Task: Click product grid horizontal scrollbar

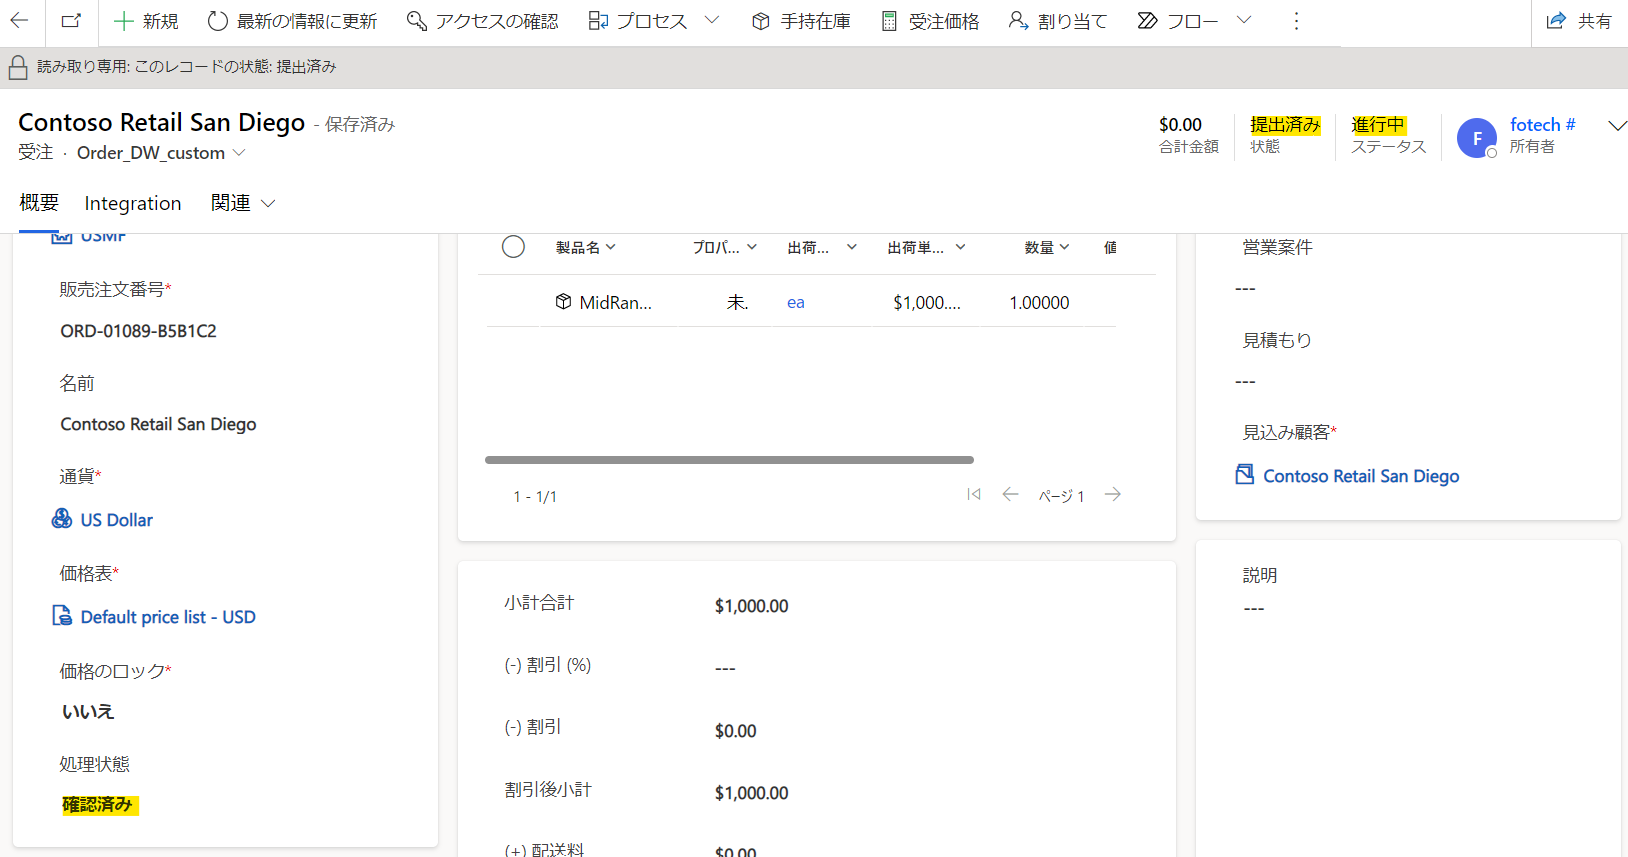Action: click(729, 460)
